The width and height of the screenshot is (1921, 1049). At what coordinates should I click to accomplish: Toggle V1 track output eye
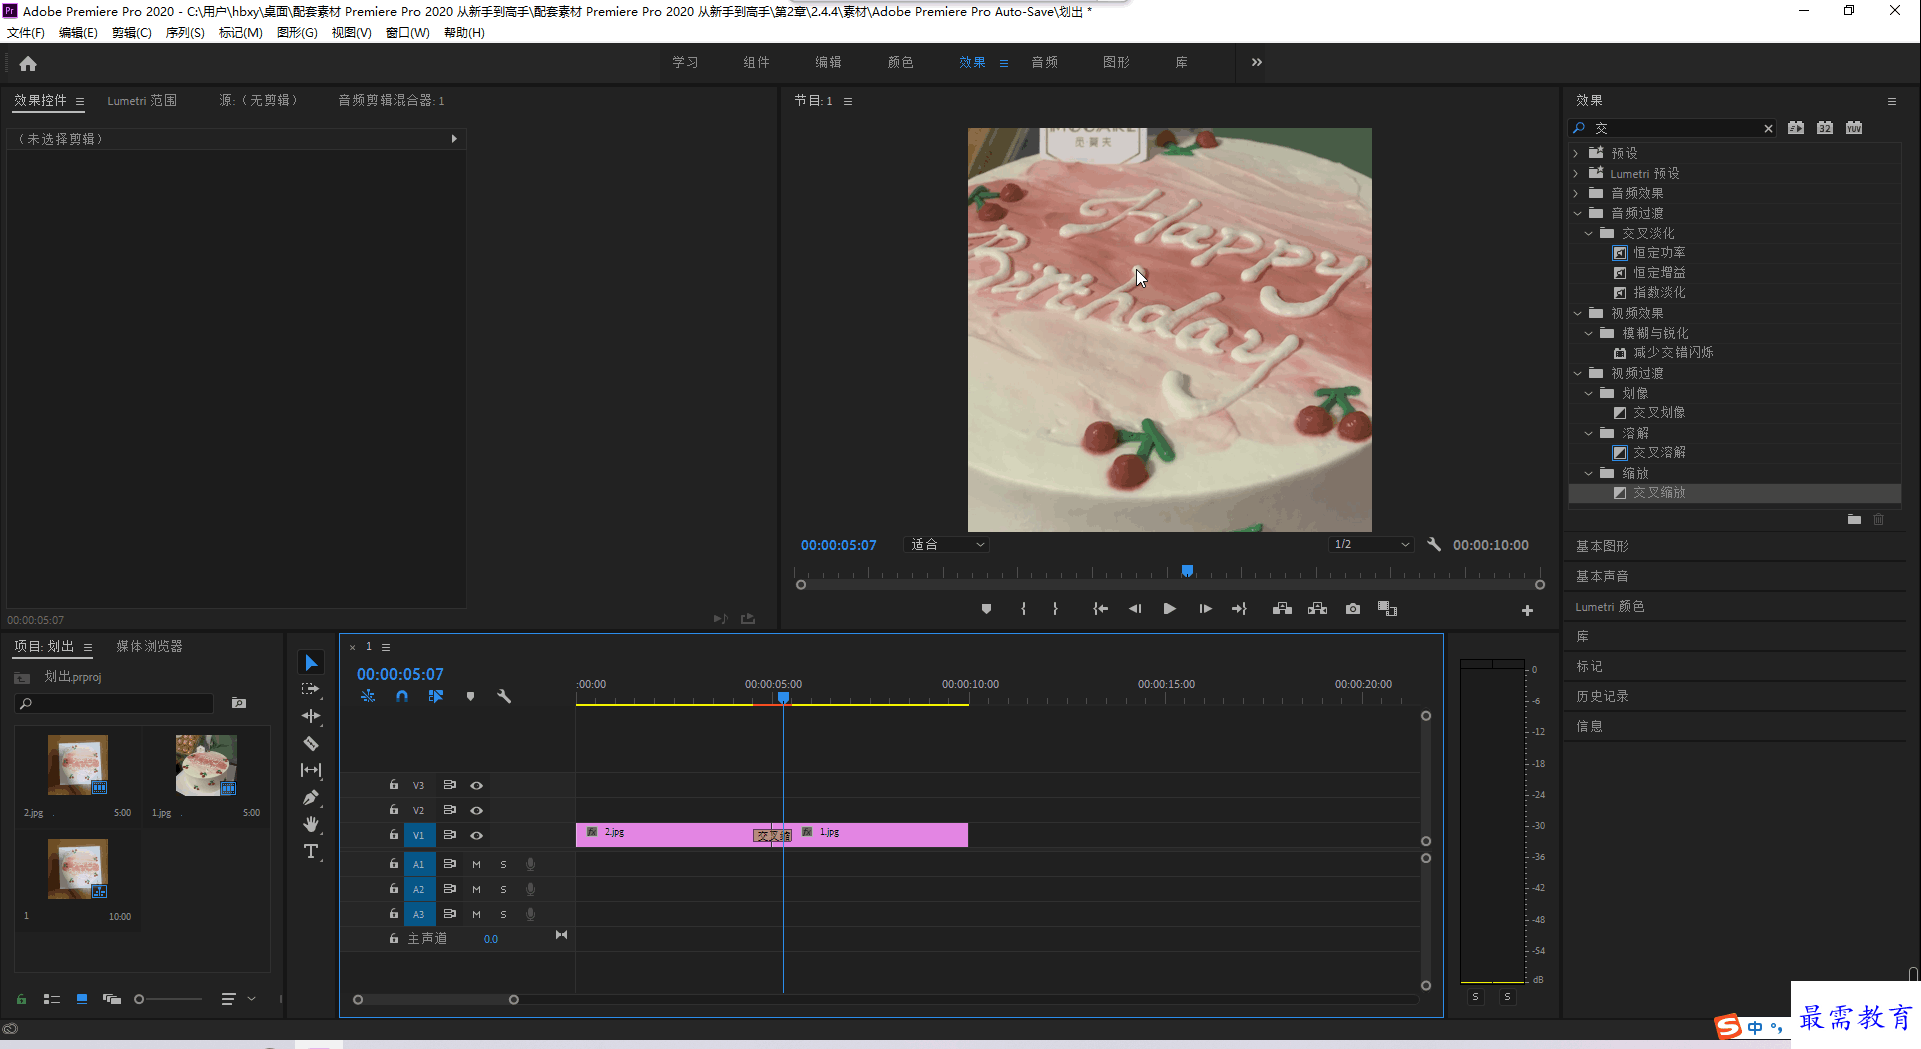tap(477, 835)
